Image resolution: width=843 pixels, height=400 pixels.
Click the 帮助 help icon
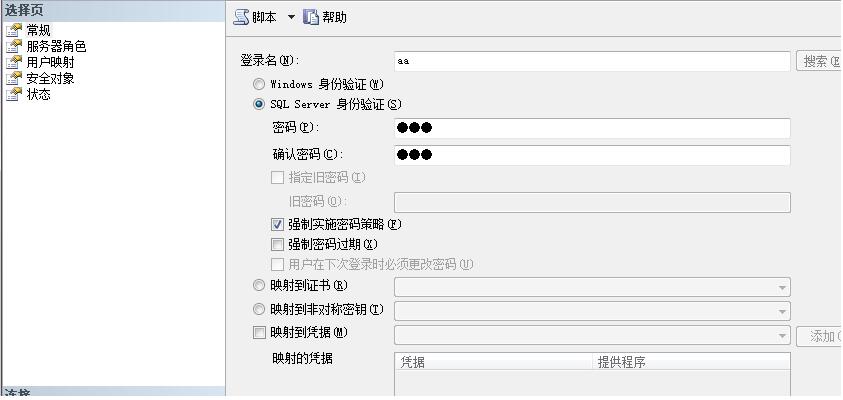(x=311, y=17)
